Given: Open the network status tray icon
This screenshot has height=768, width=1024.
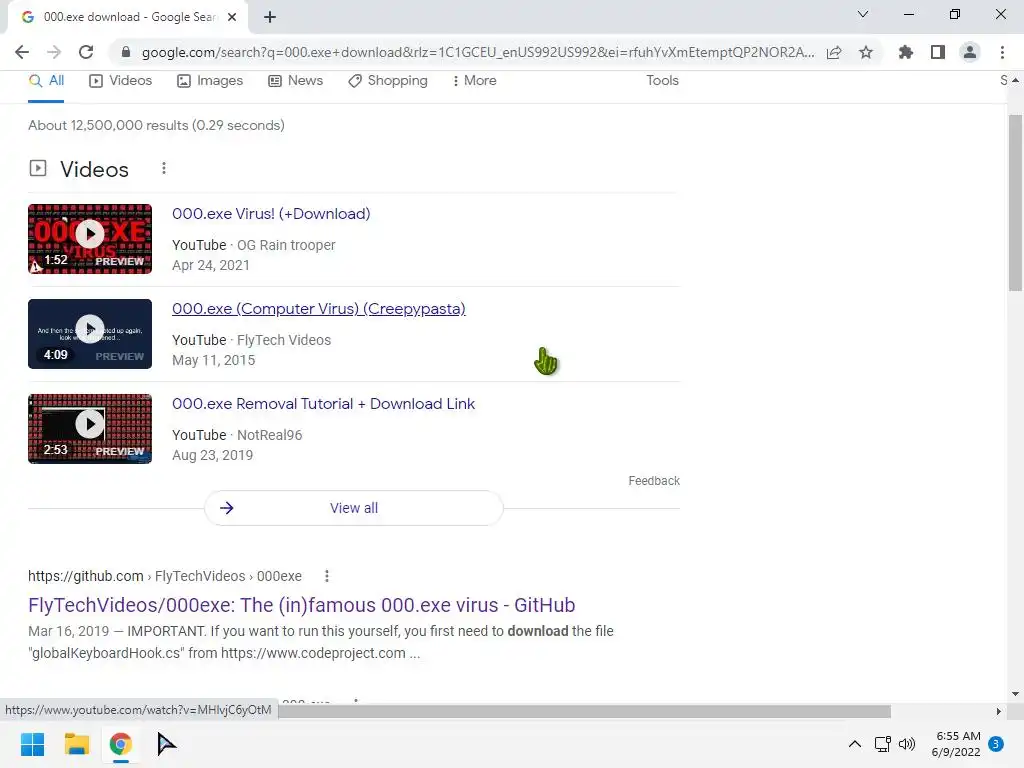Looking at the screenshot, I should [x=882, y=744].
